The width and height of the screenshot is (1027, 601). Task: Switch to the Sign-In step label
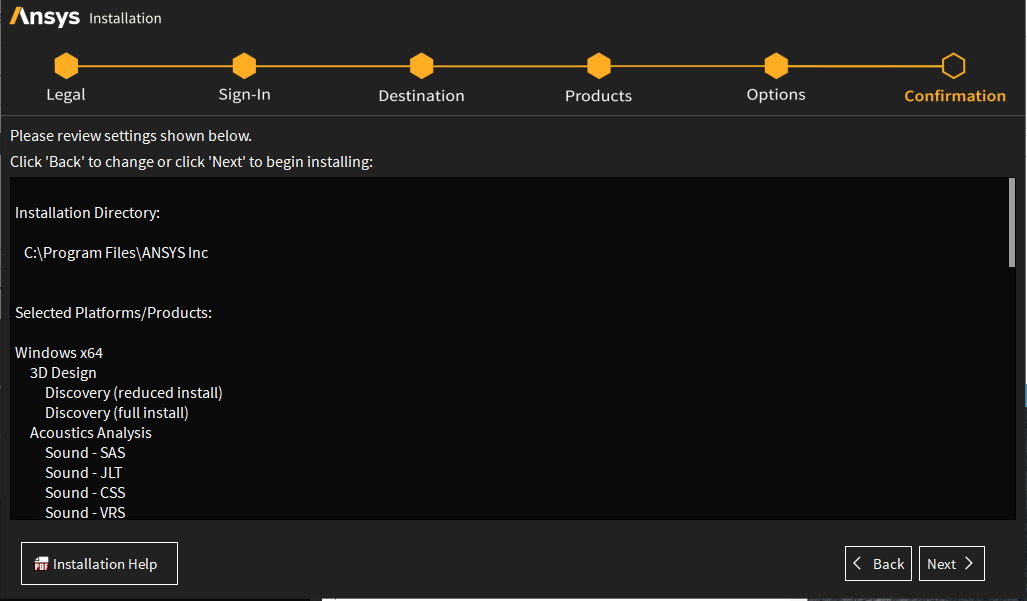(244, 95)
